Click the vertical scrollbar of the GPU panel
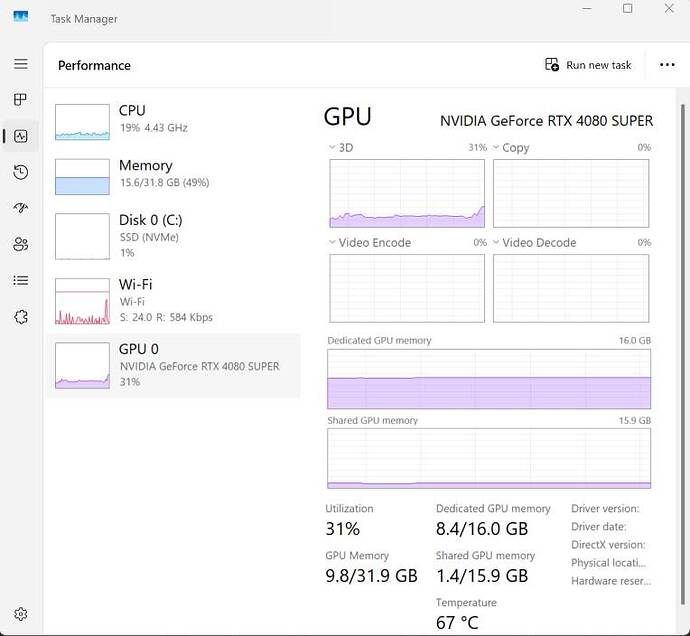 [x=683, y=354]
